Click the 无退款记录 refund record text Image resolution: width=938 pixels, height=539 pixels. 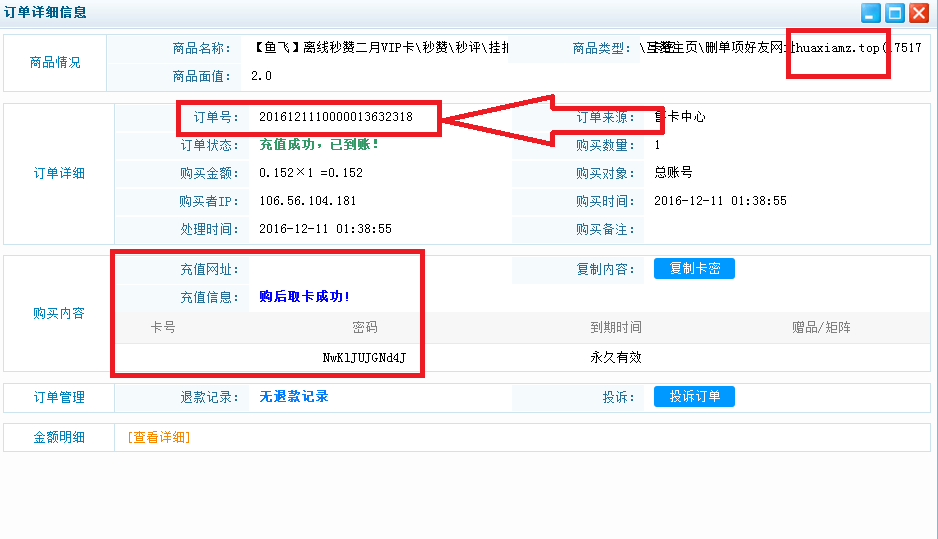(293, 397)
